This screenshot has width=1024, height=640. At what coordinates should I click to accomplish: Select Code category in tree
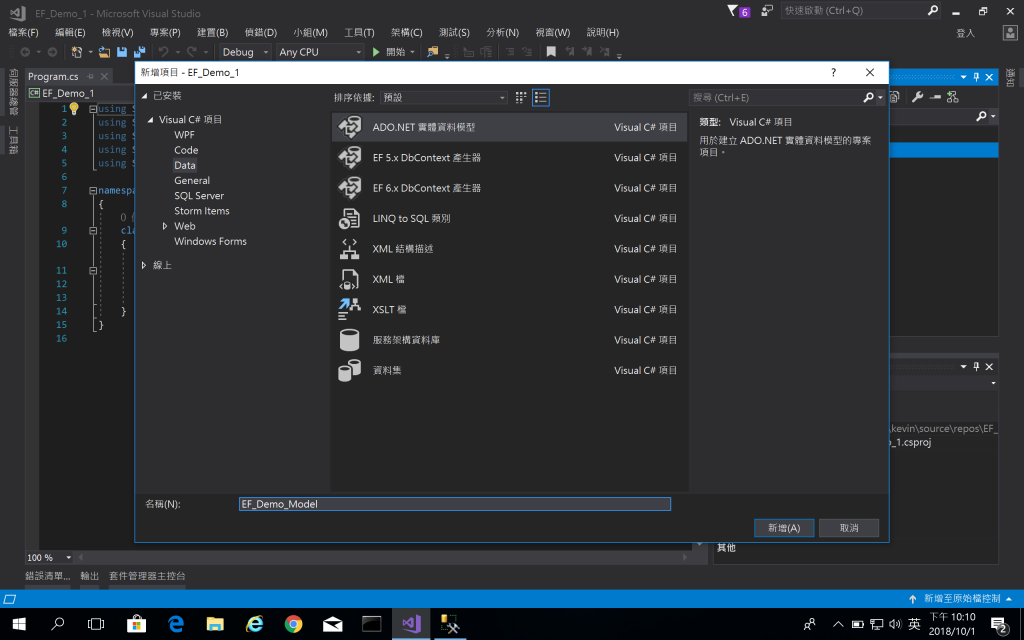tap(186, 150)
